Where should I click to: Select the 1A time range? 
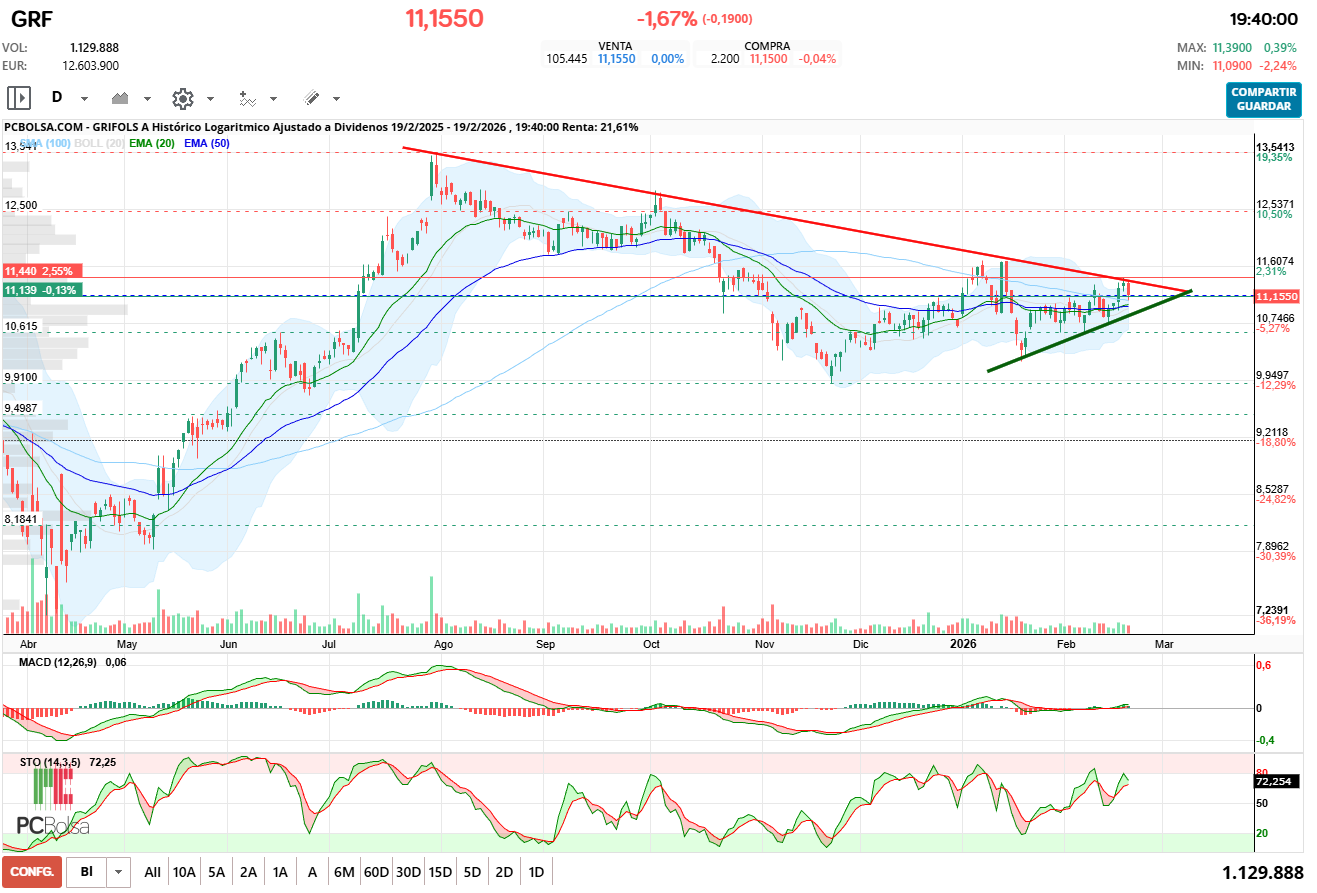point(280,872)
